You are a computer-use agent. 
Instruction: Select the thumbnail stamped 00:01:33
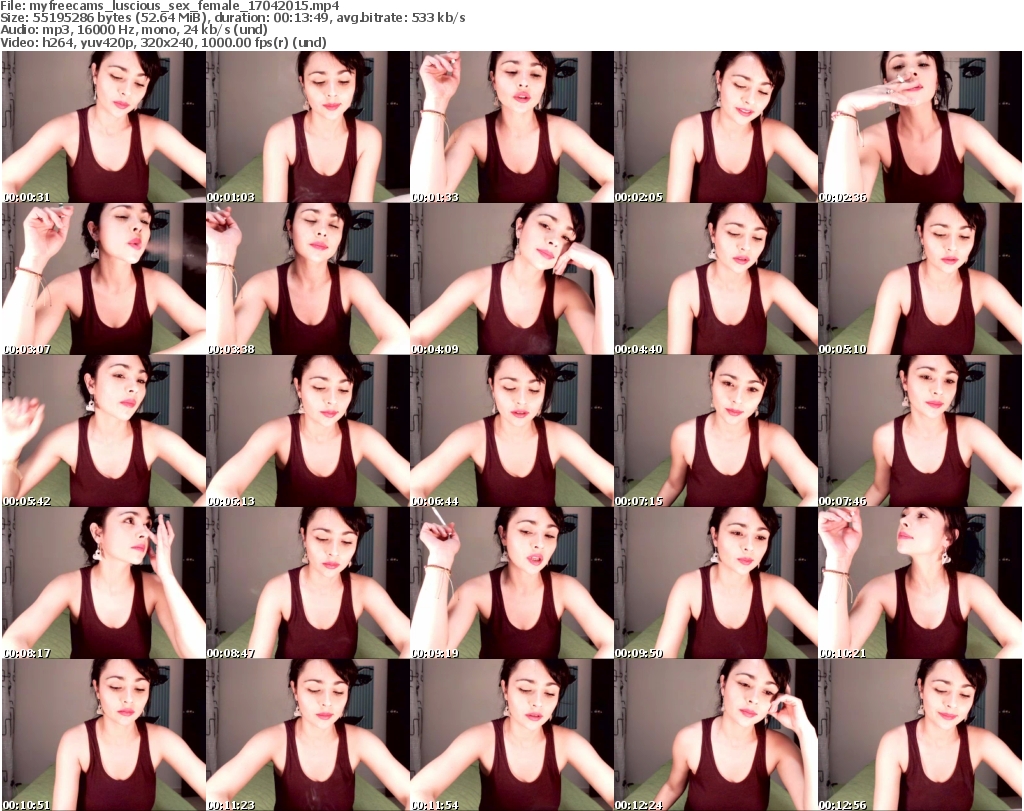512,127
